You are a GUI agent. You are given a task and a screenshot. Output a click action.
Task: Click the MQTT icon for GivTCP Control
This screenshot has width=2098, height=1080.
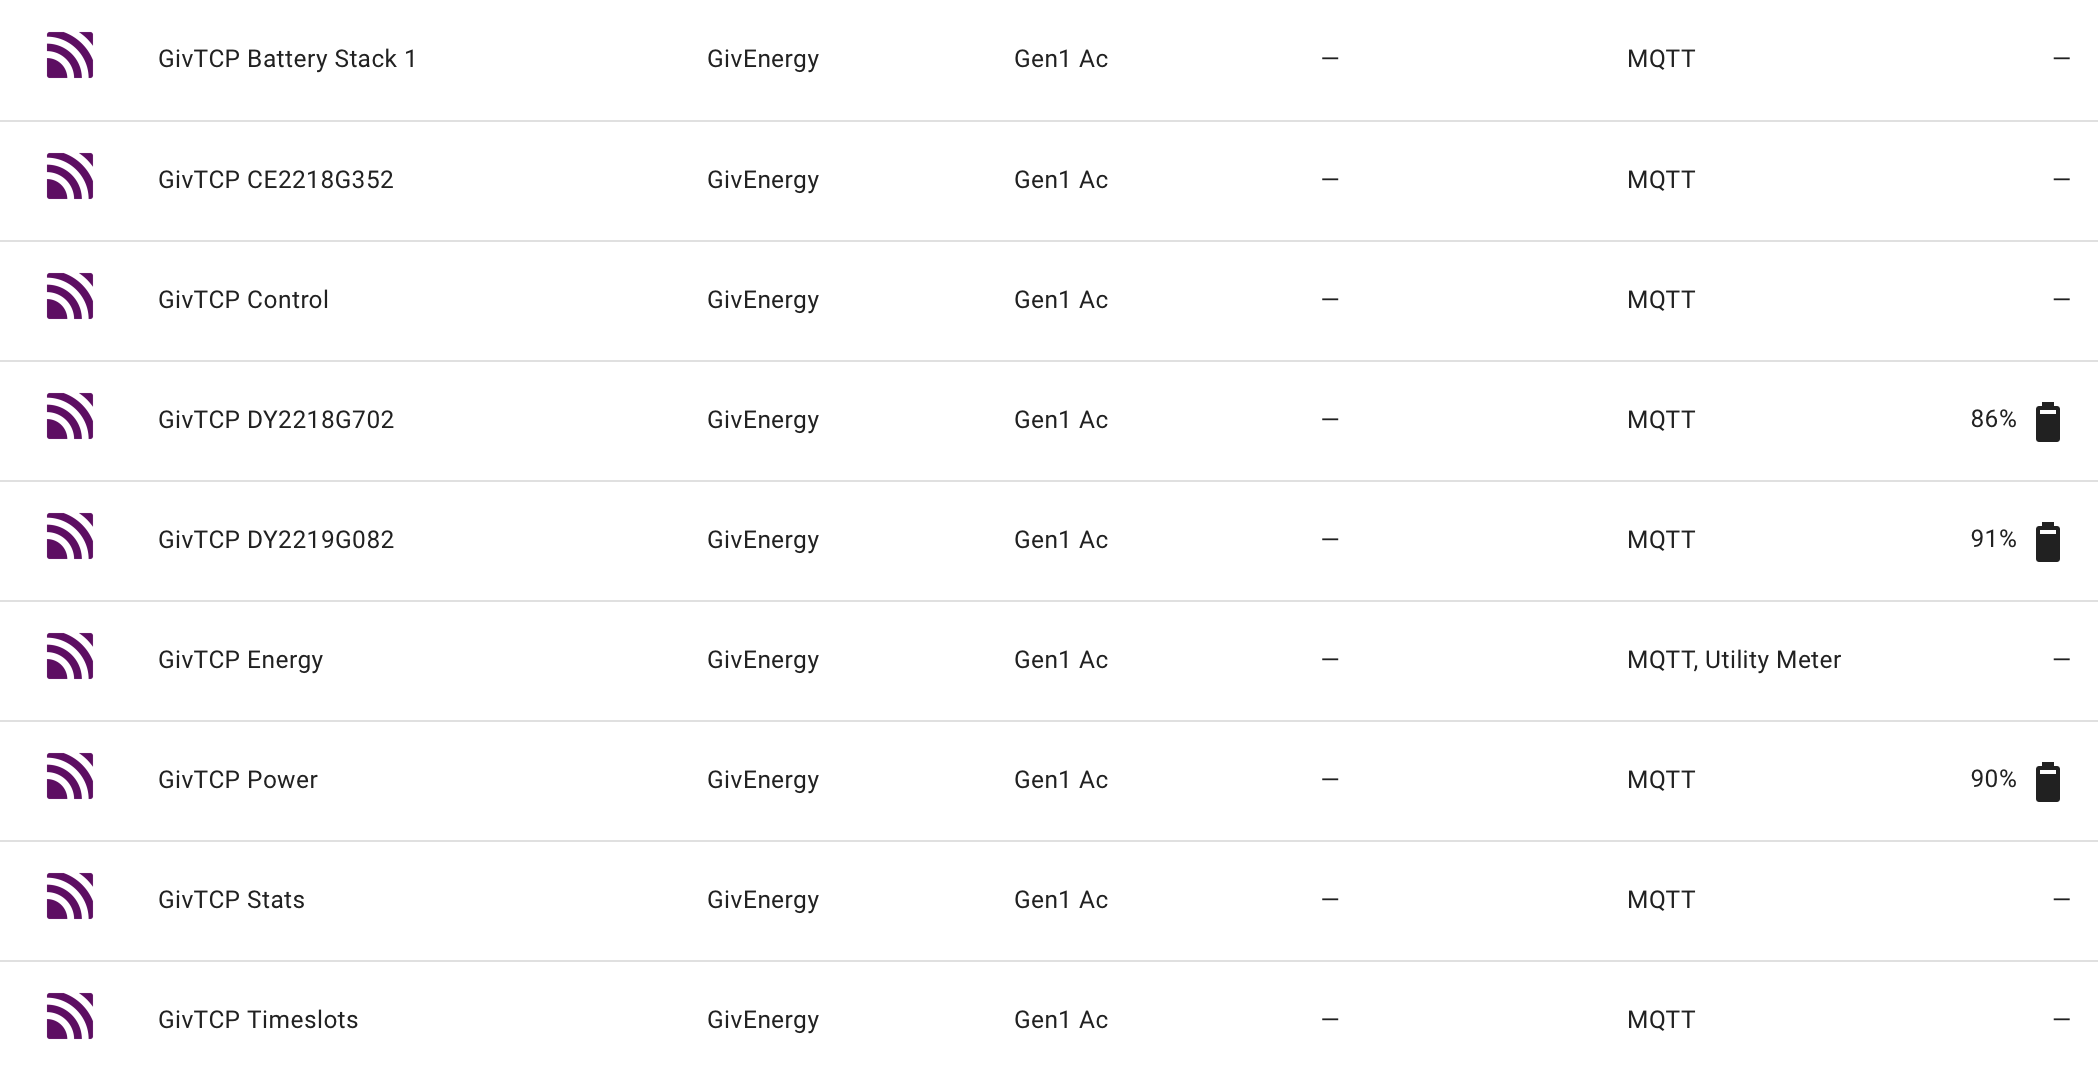70,296
